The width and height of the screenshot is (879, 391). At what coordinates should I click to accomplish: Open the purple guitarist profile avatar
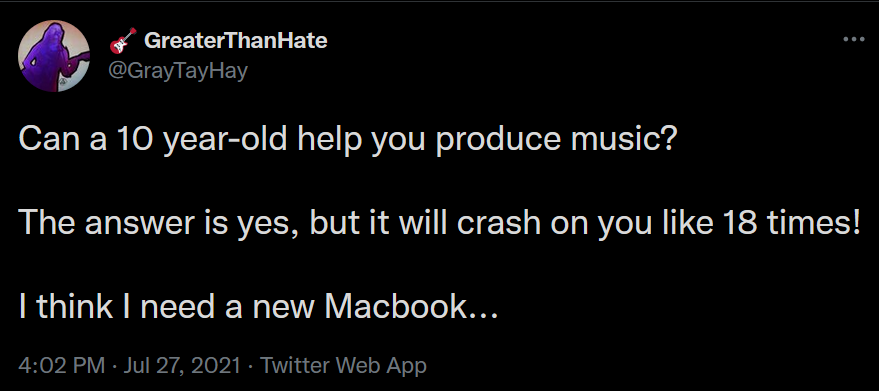[x=54, y=56]
